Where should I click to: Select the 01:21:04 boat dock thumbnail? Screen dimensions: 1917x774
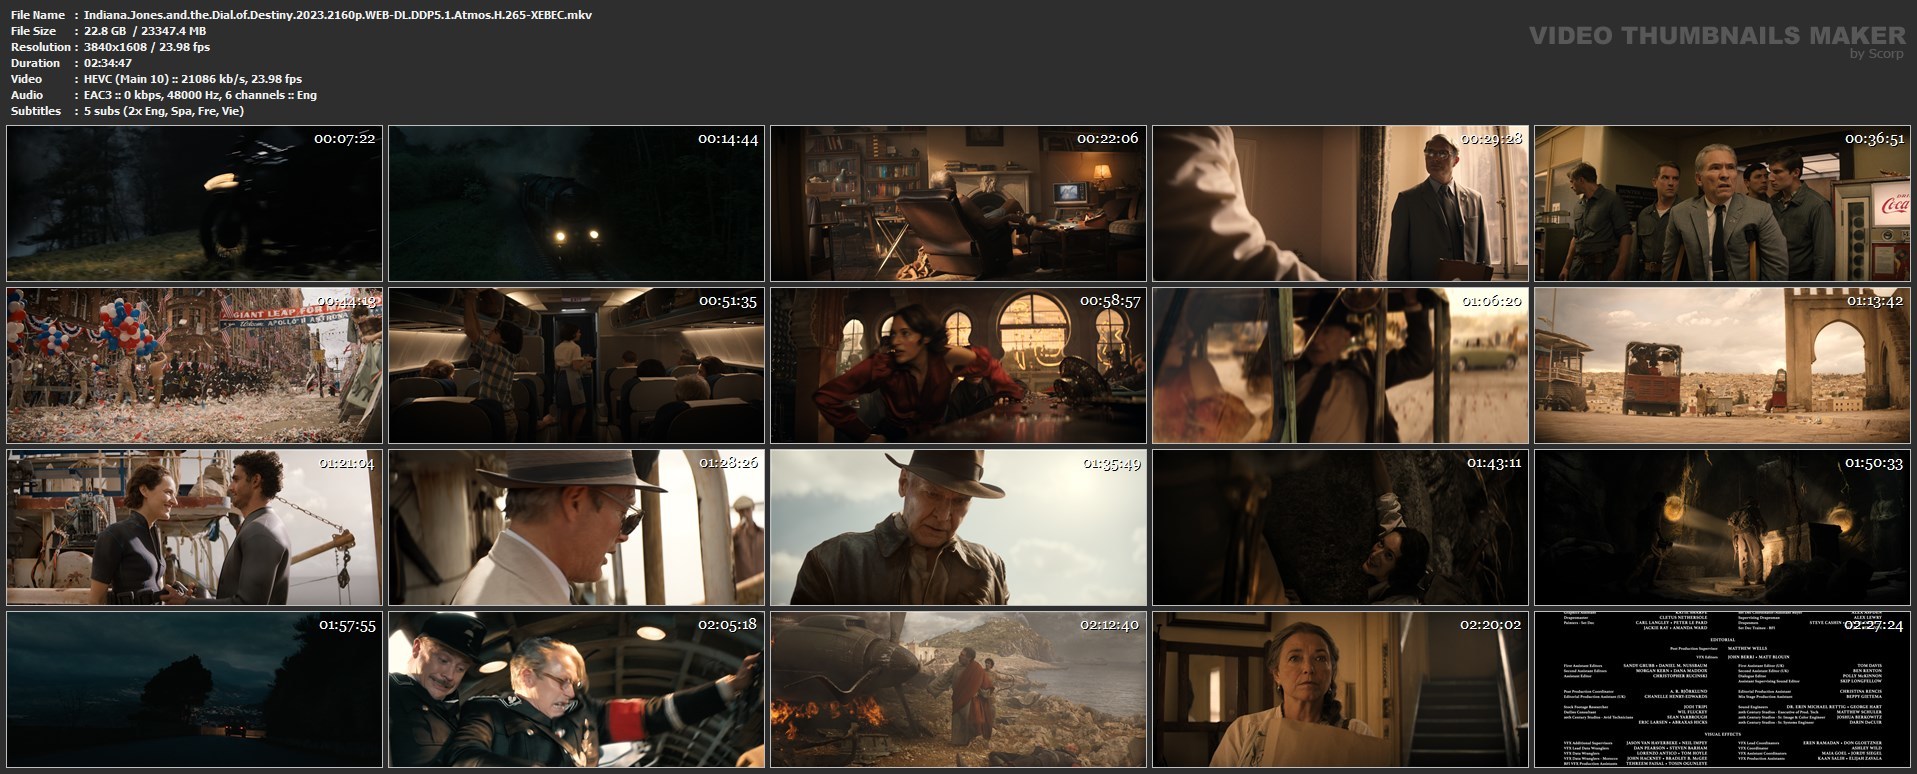pos(195,527)
